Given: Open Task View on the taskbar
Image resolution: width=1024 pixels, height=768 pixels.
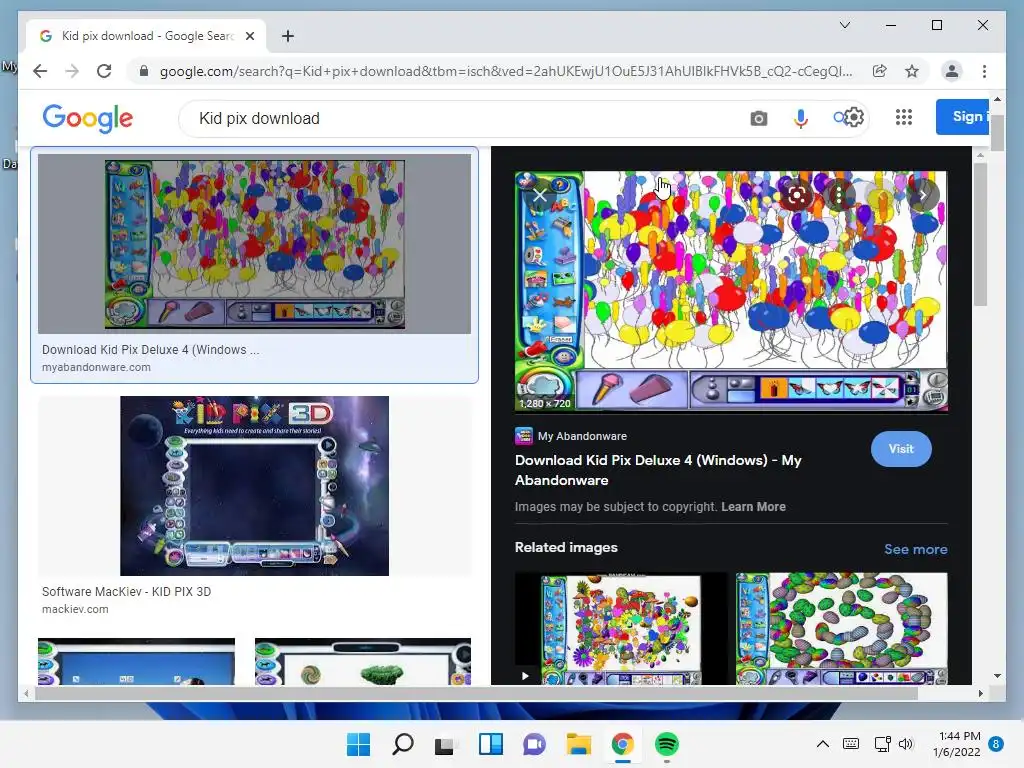Looking at the screenshot, I should [x=446, y=744].
